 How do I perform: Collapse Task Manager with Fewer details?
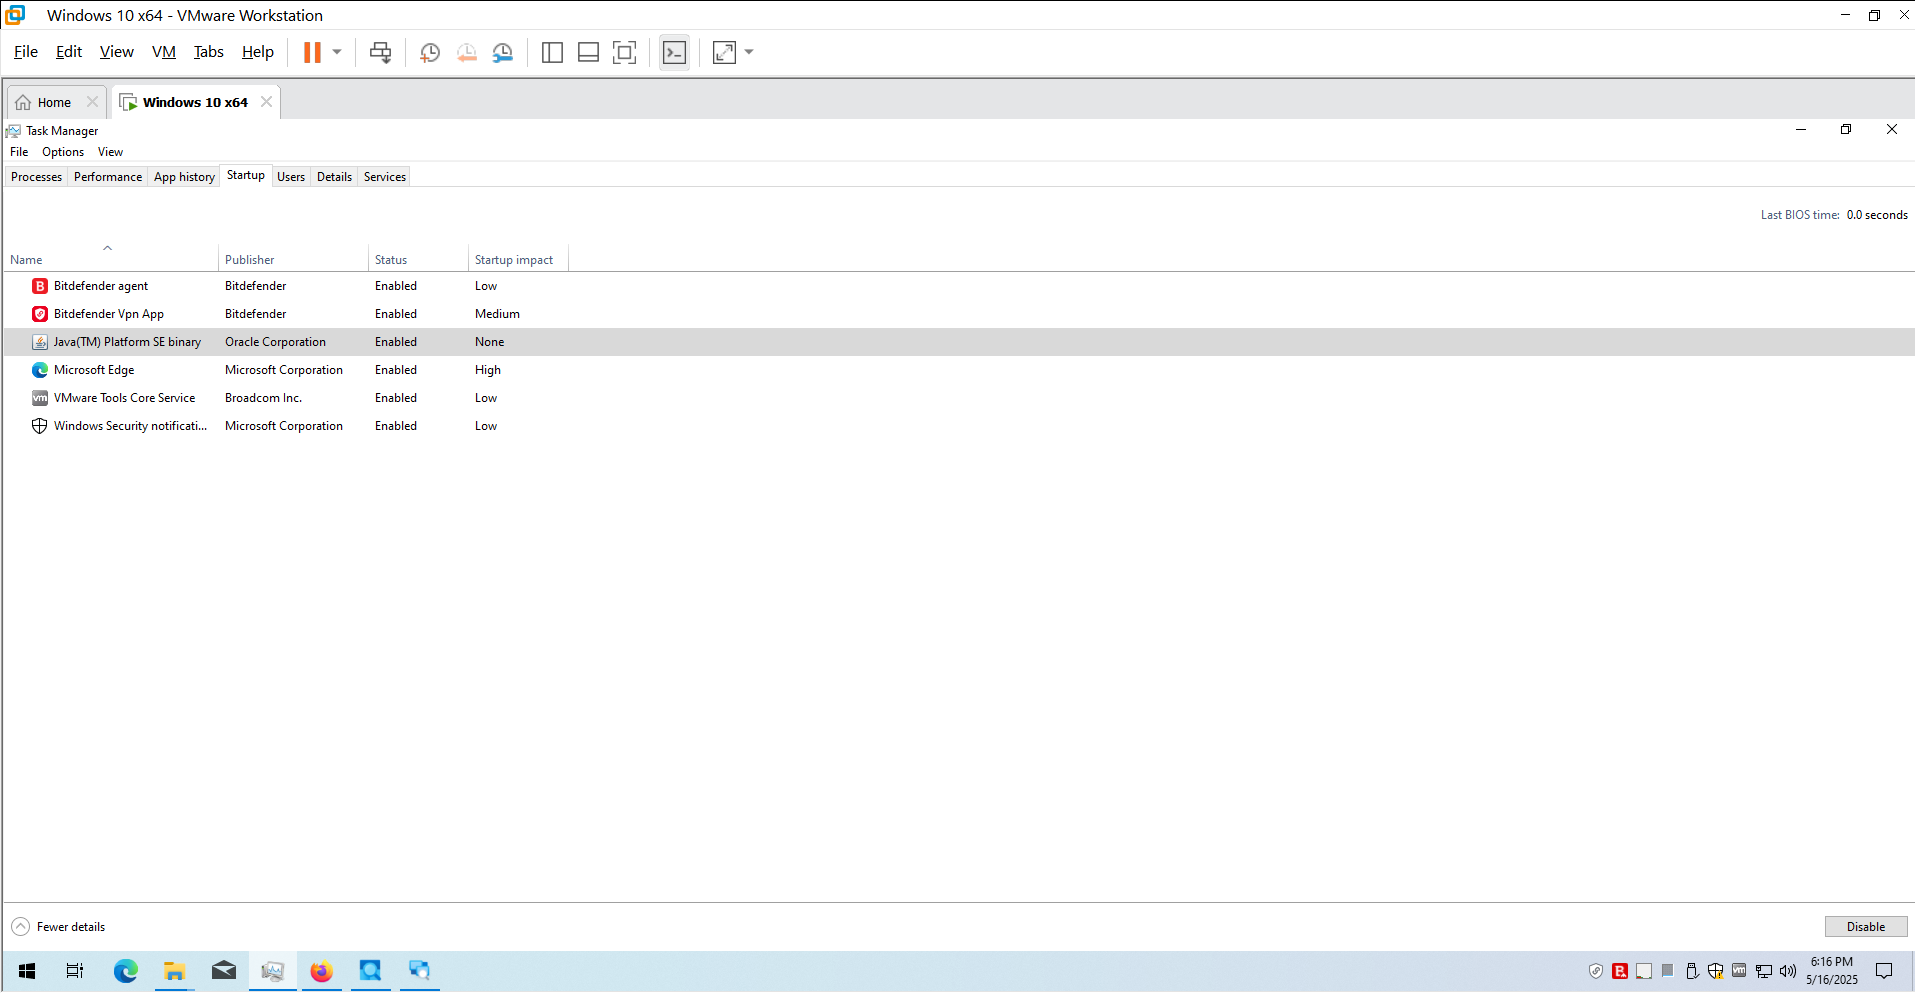[x=58, y=927]
